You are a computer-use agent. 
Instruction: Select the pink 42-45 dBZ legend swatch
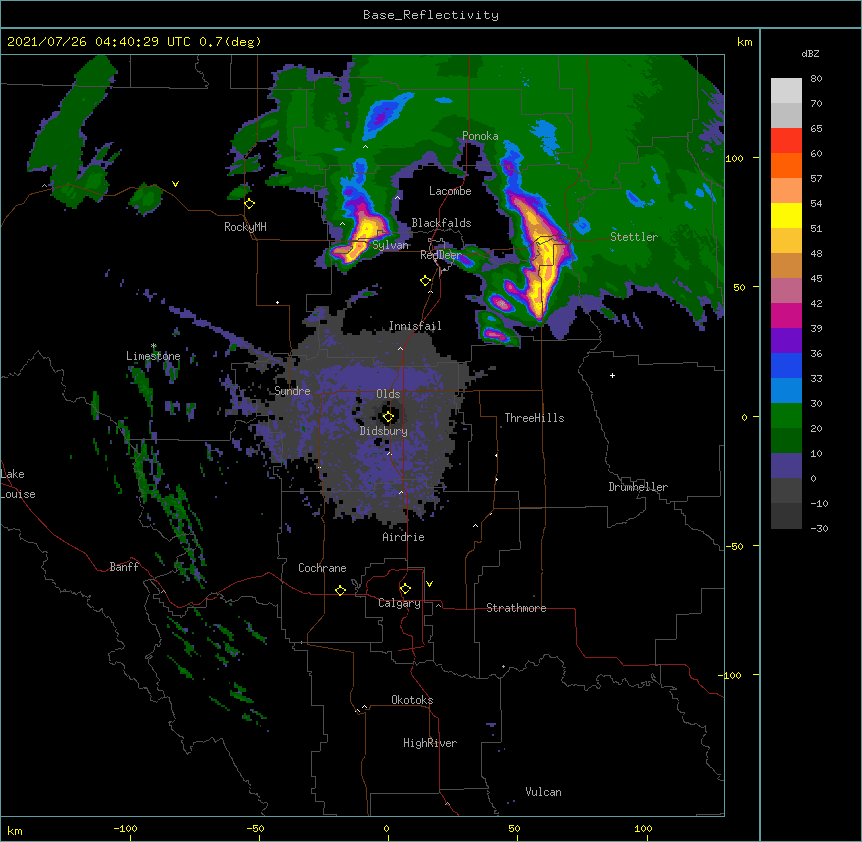click(786, 290)
